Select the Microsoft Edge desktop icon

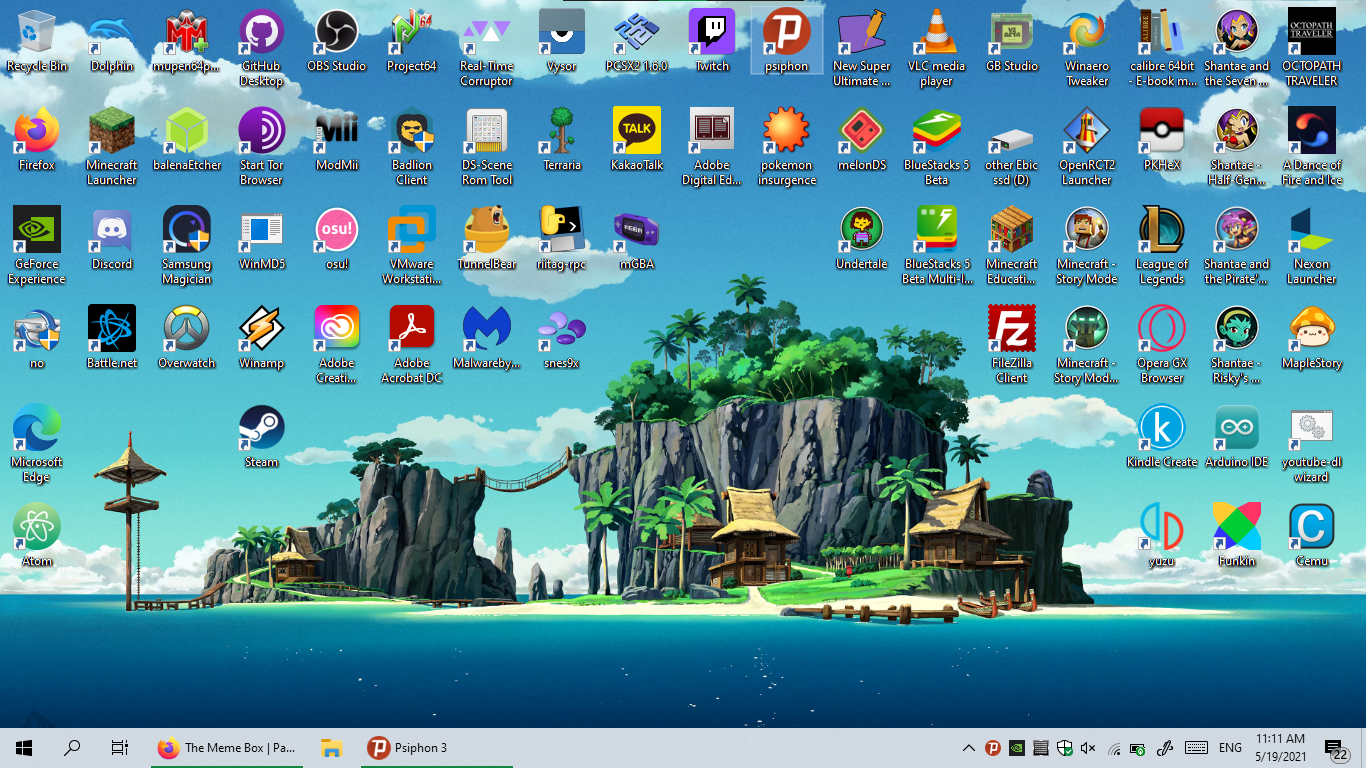(37, 444)
